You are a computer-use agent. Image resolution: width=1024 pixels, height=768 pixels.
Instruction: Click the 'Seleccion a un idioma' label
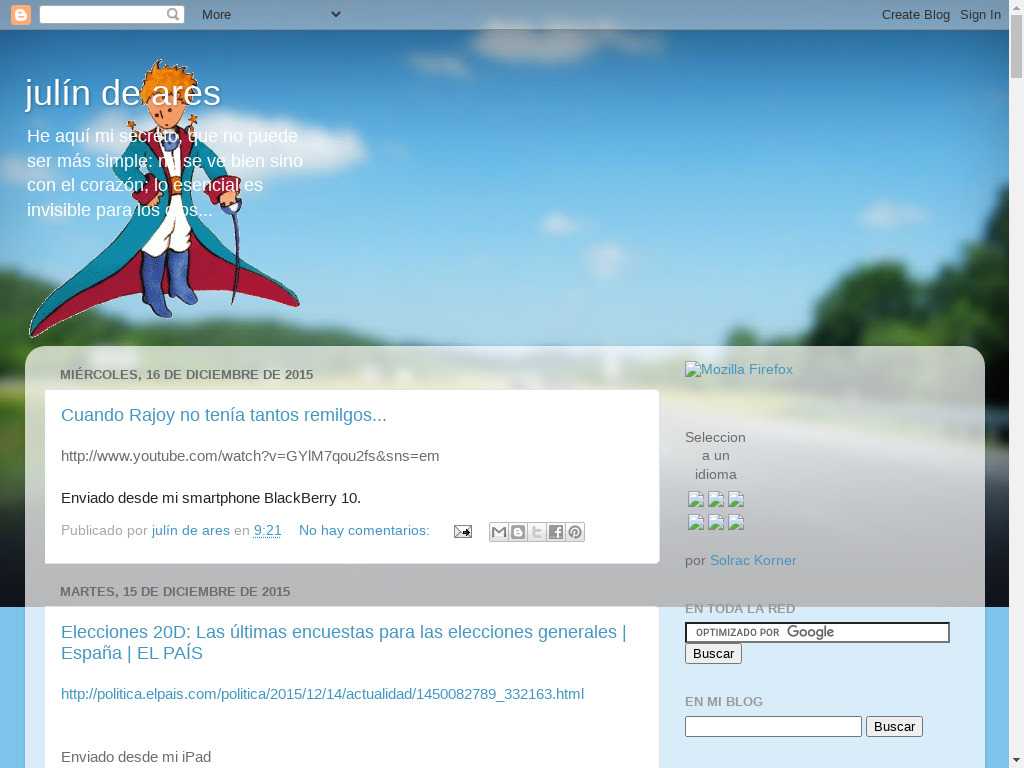click(715, 456)
